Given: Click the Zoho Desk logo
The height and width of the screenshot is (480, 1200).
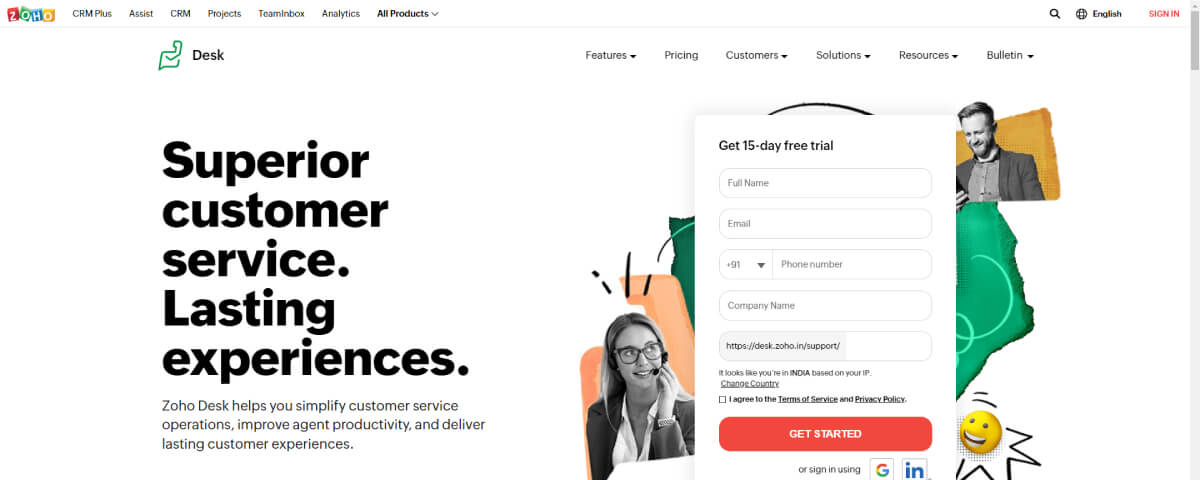Looking at the screenshot, I should pyautogui.click(x=191, y=55).
